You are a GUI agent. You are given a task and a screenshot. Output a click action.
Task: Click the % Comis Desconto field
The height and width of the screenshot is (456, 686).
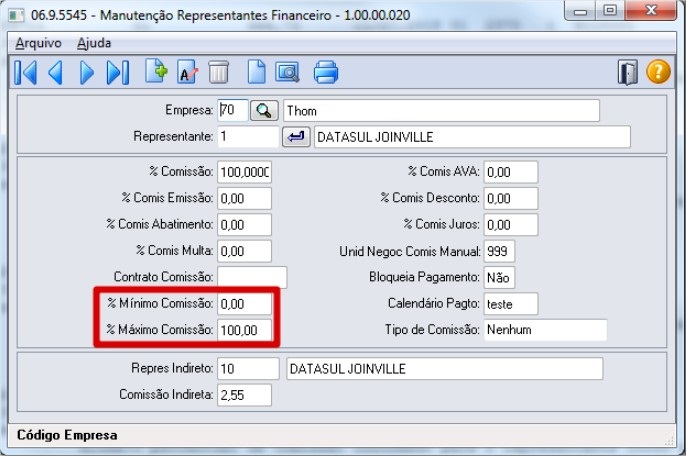click(x=511, y=198)
